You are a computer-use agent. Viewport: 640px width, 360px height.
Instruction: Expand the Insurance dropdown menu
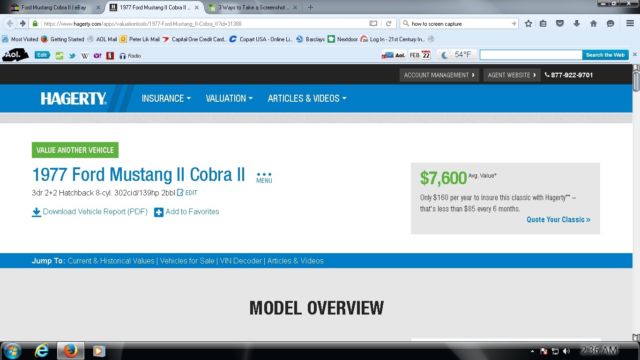pos(166,98)
